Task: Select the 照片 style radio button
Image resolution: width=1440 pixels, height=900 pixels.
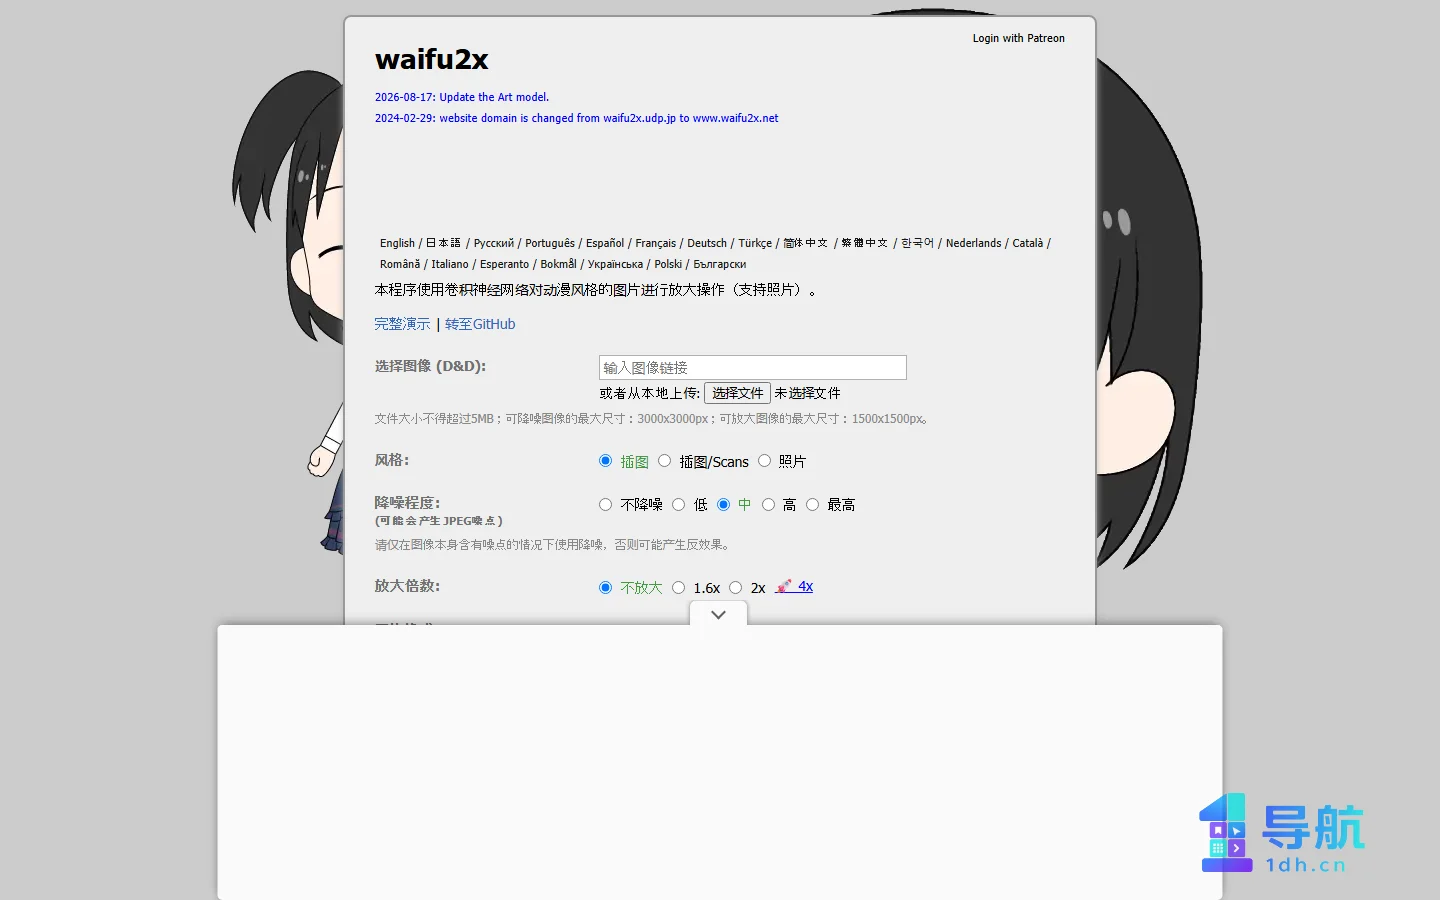Action: pos(764,461)
